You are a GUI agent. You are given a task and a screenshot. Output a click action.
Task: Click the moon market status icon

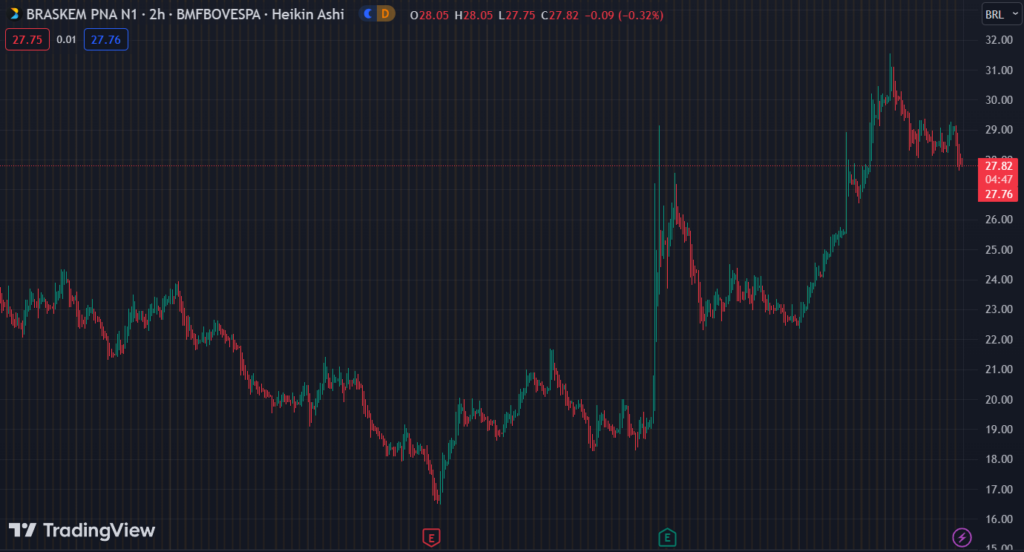coord(368,14)
